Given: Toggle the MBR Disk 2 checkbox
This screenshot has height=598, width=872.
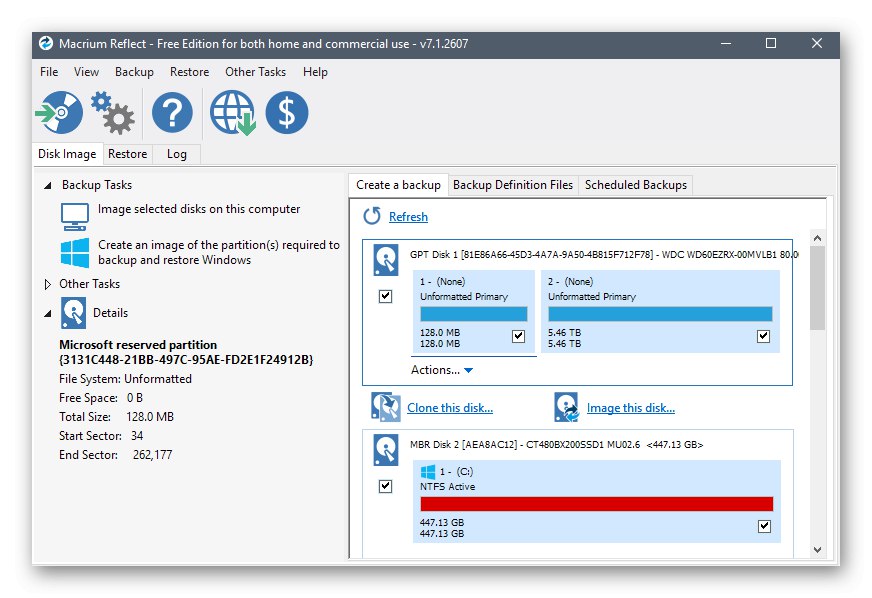Looking at the screenshot, I should click(x=385, y=486).
